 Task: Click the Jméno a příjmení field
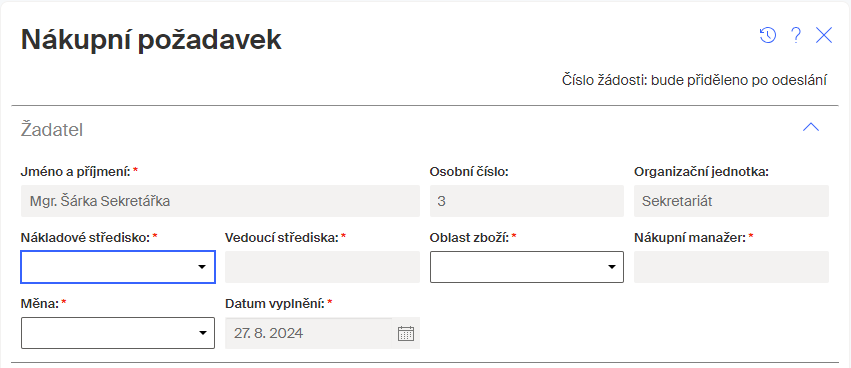click(x=220, y=201)
